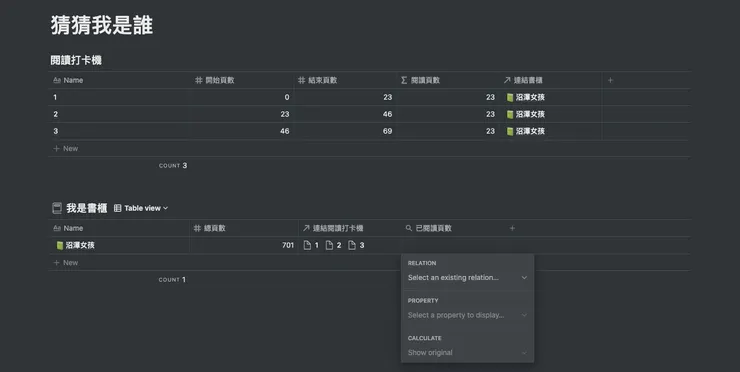Open the Show original calculate dropdown
The height and width of the screenshot is (372, 740).
coord(467,353)
